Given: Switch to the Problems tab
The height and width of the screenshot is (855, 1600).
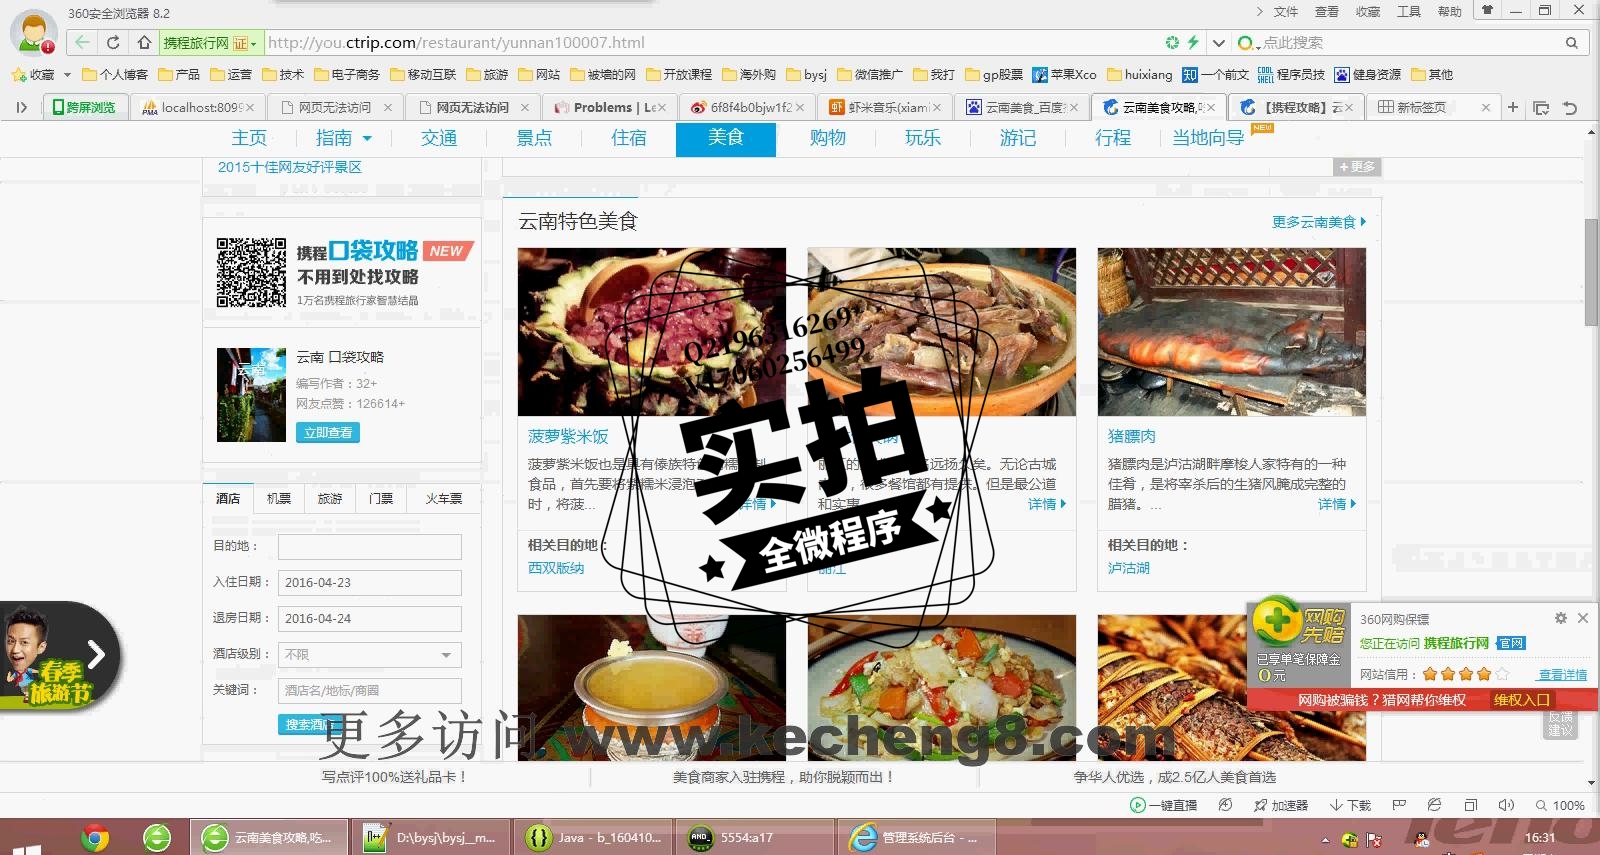Looking at the screenshot, I should click(610, 107).
